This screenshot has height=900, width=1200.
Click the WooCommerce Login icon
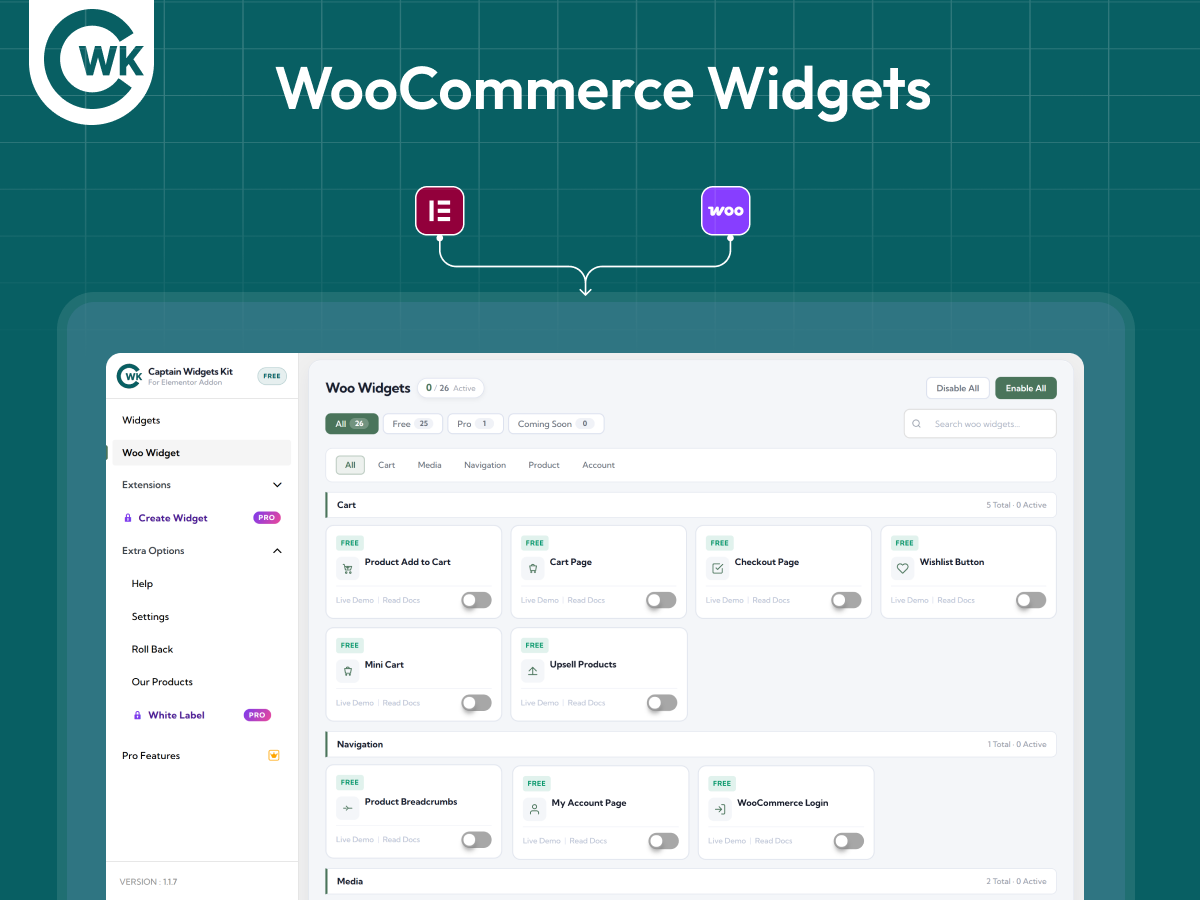coord(719,809)
